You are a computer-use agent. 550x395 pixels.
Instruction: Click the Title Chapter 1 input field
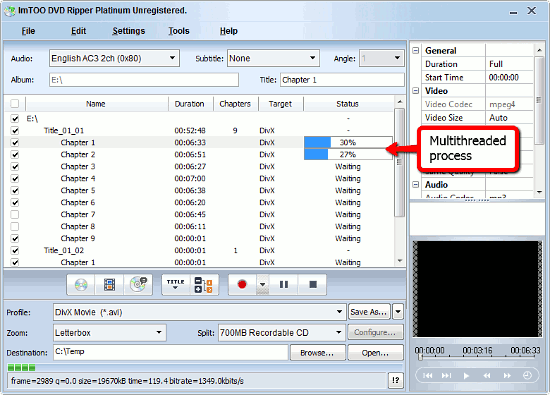[342, 80]
